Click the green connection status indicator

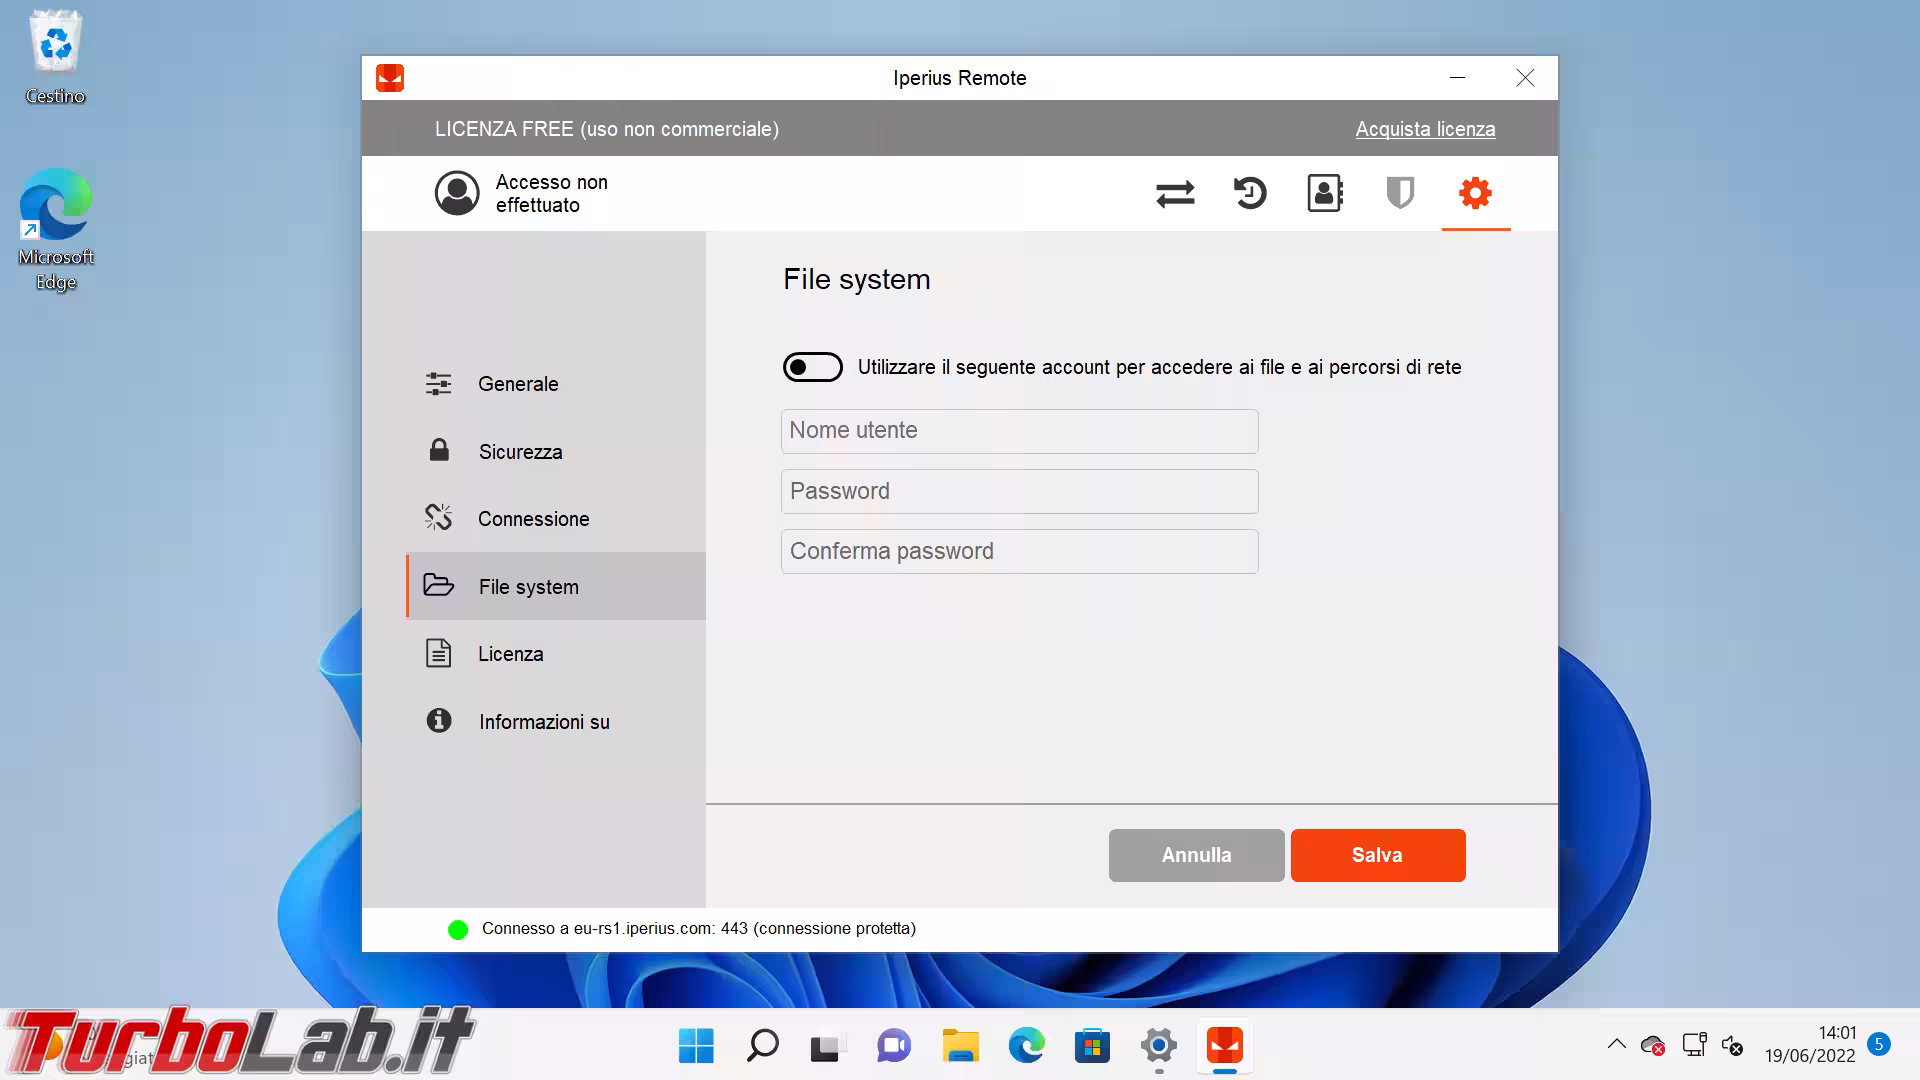(x=458, y=930)
